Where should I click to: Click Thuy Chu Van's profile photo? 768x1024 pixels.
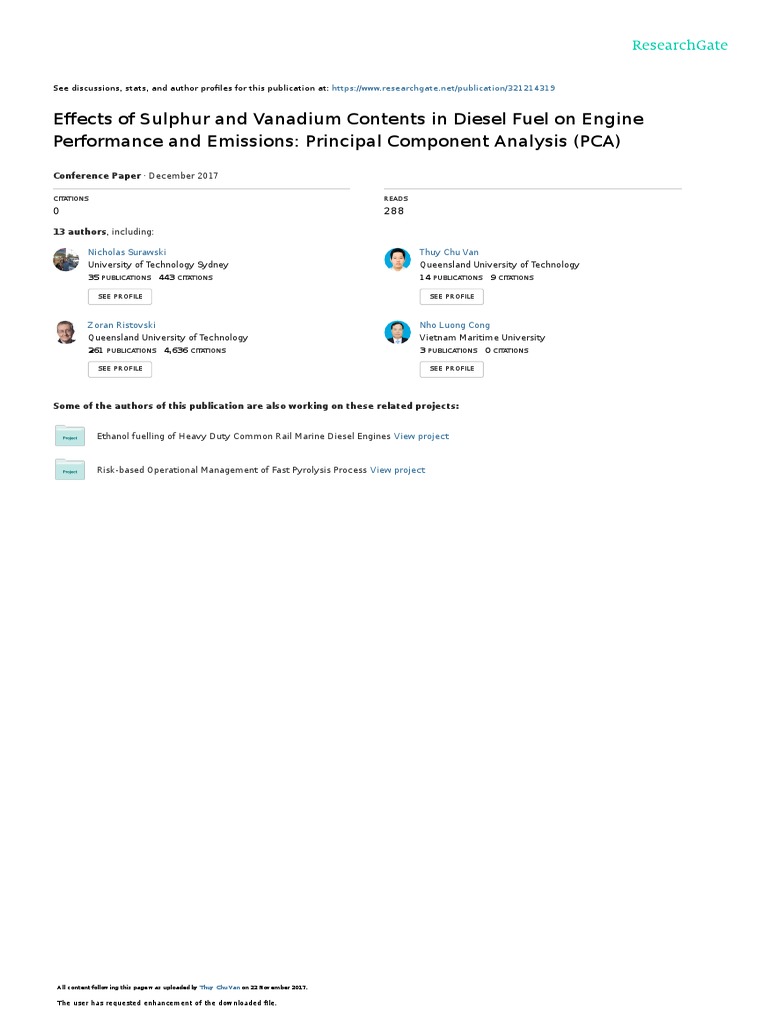(397, 260)
